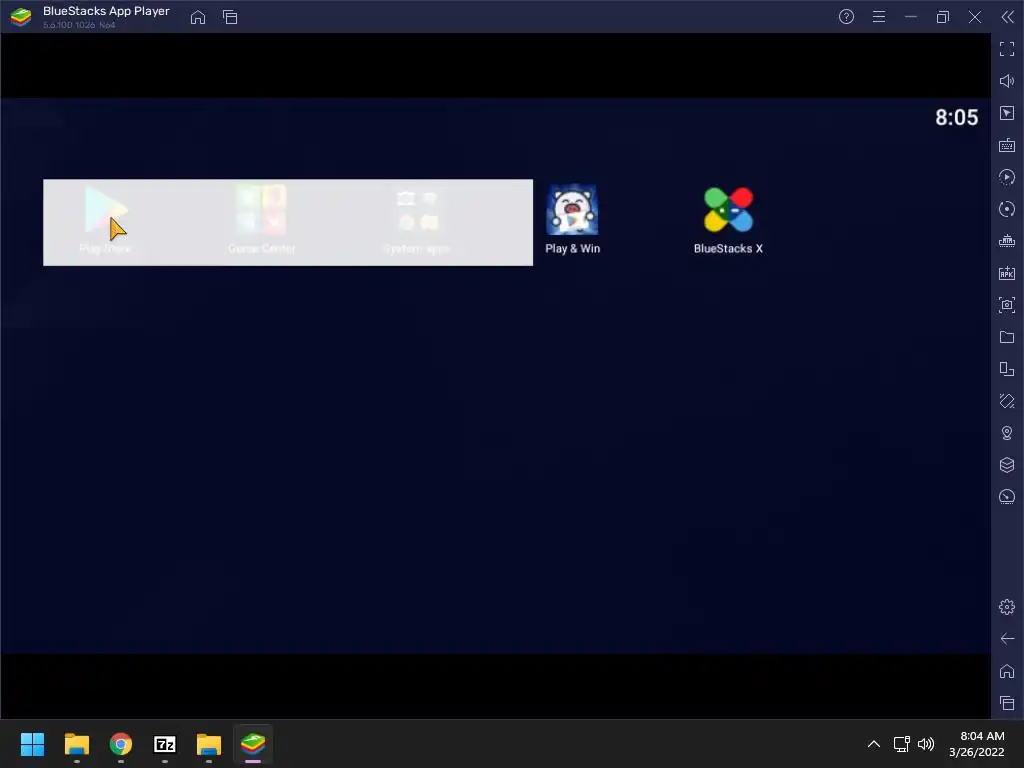This screenshot has height=768, width=1024.
Task: Click the sync operations circular icon
Action: pyautogui.click(x=1007, y=209)
